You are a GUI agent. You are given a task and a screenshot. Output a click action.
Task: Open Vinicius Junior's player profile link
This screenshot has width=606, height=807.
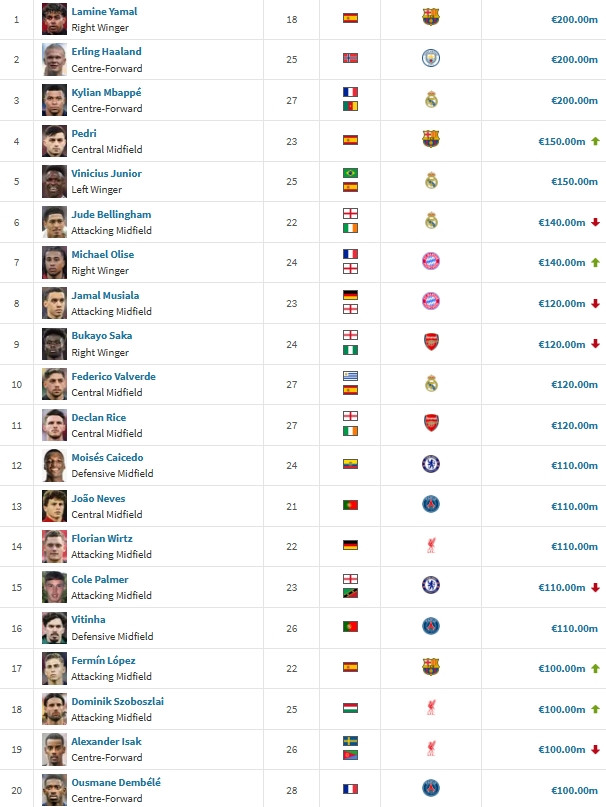click(x=106, y=173)
